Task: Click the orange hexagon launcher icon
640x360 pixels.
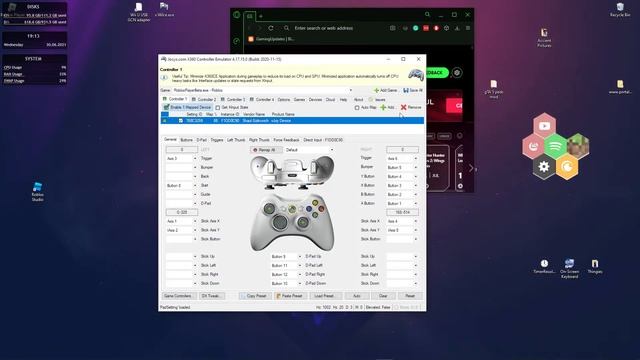Action: click(x=567, y=167)
